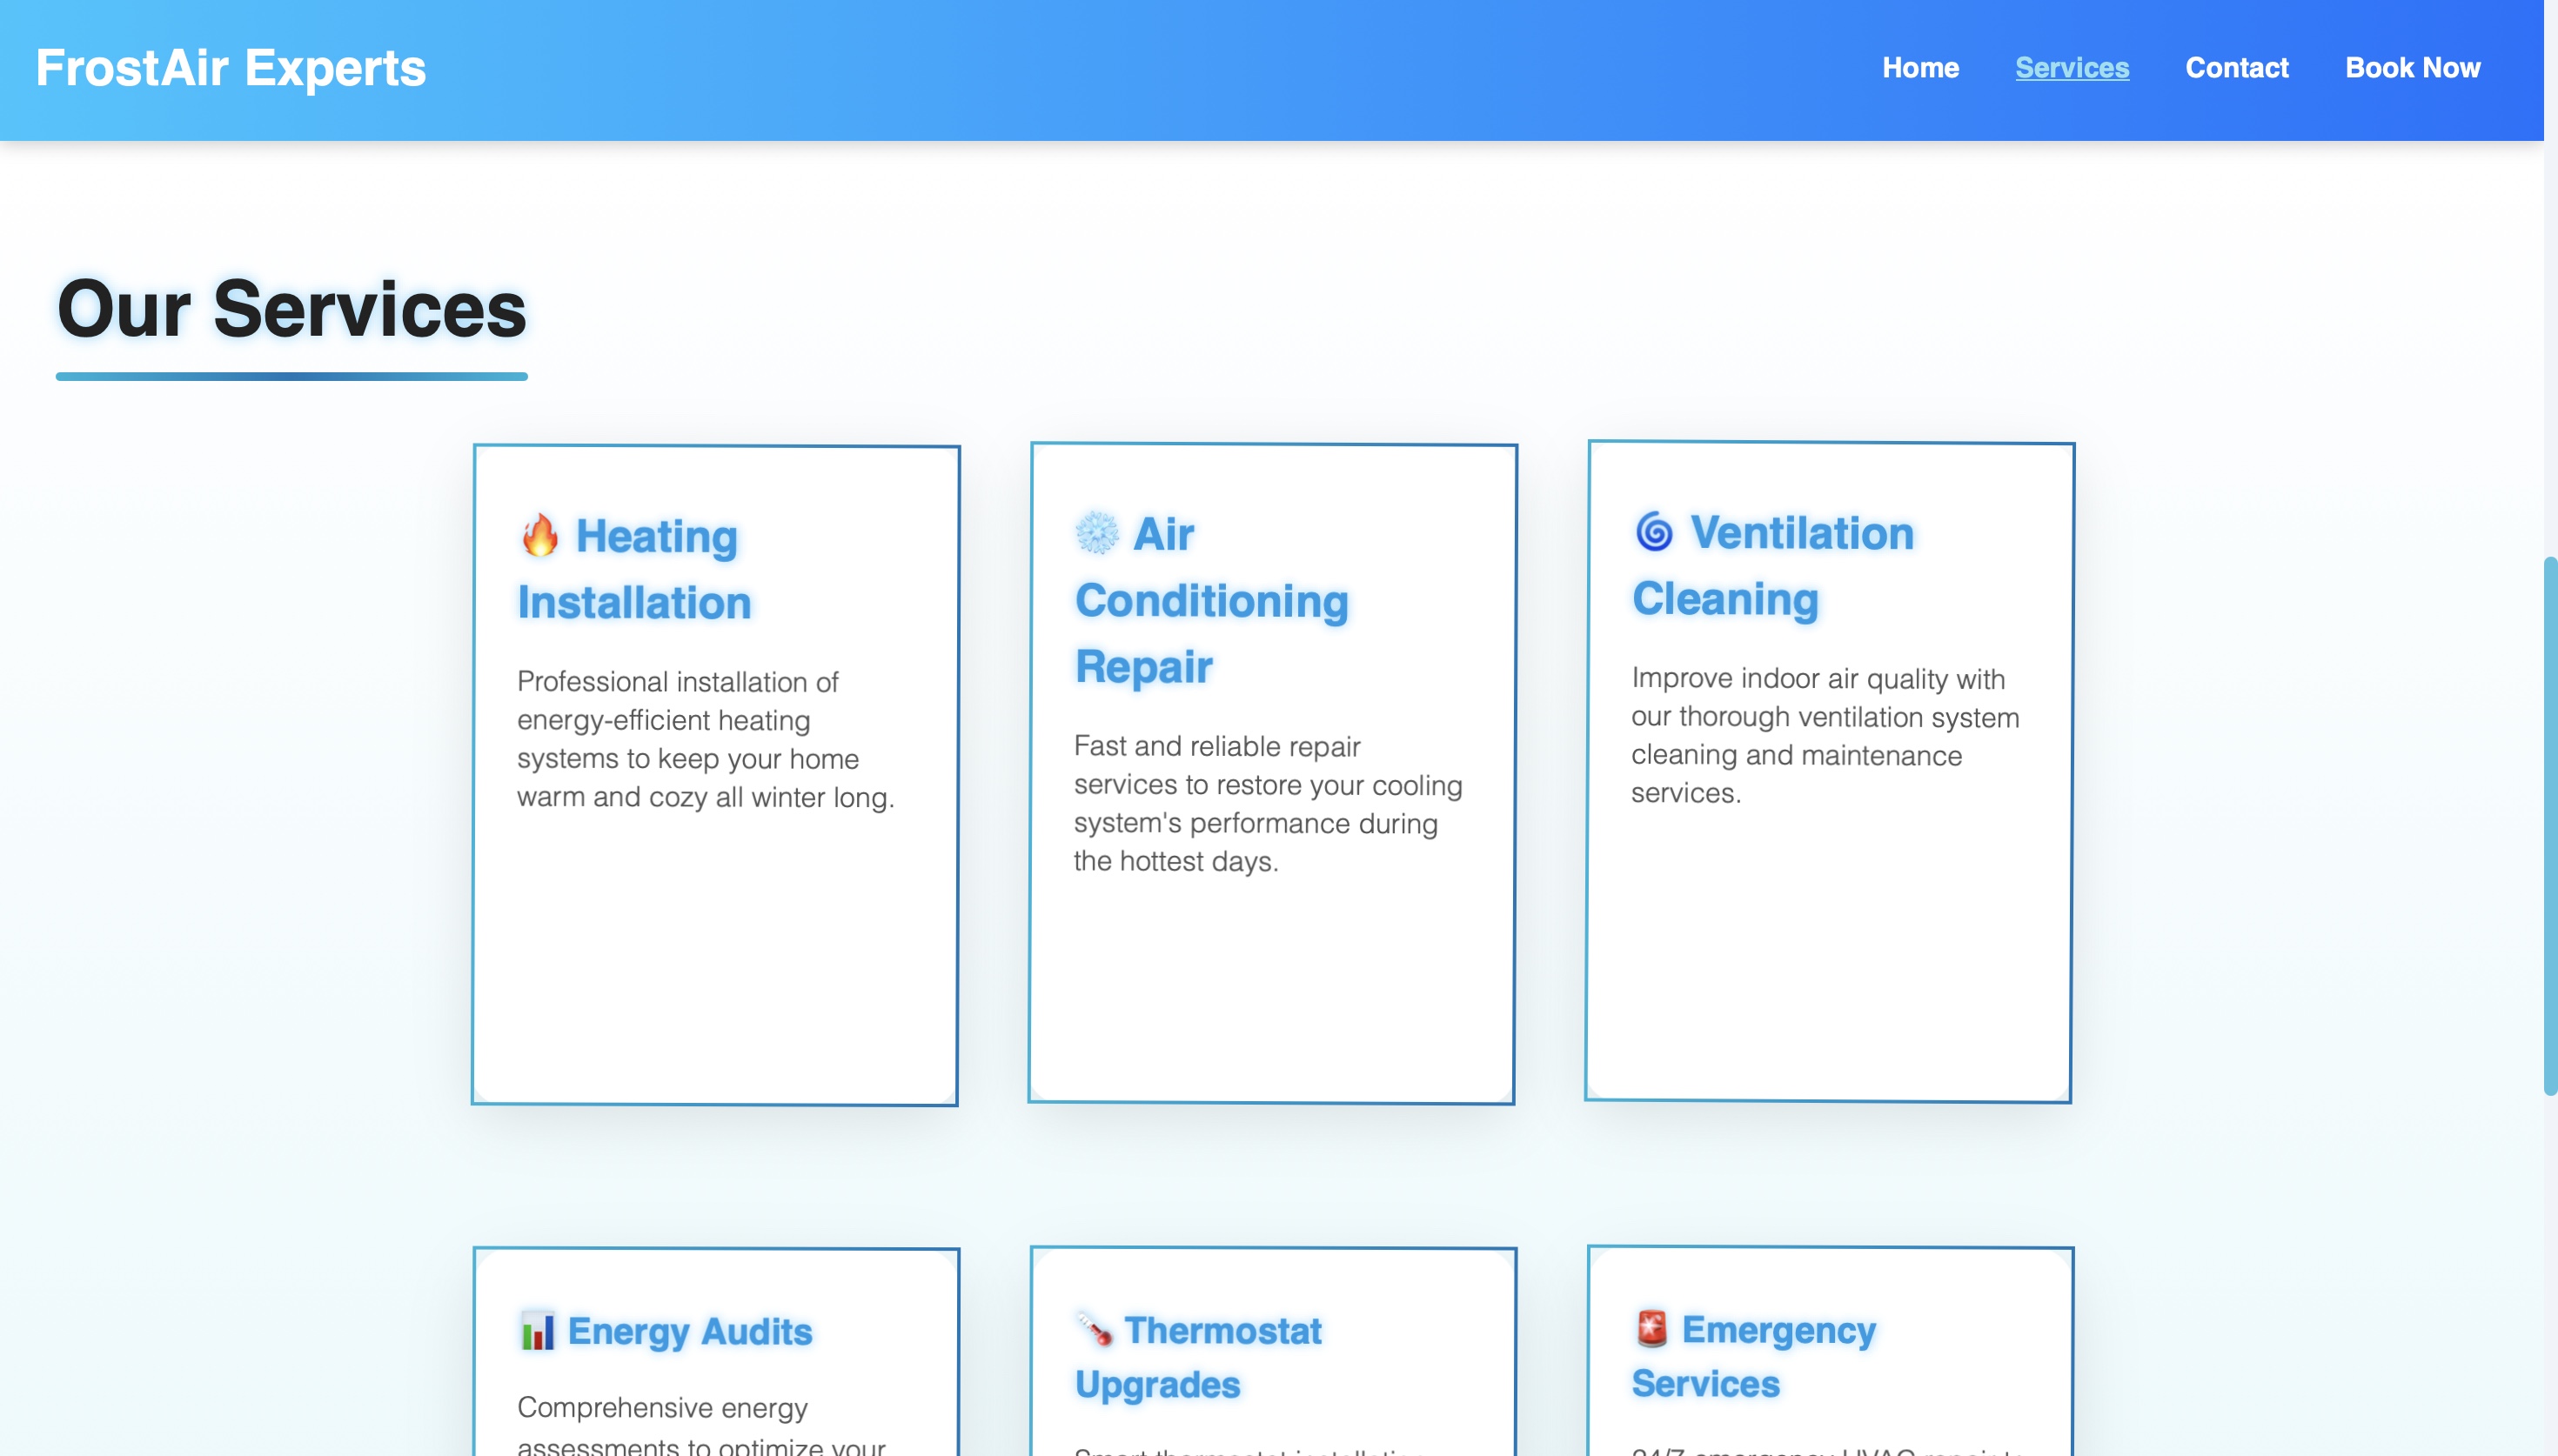Viewport: 2558px width, 1456px height.
Task: Select the Emergency Services card title
Action: (x=1754, y=1356)
